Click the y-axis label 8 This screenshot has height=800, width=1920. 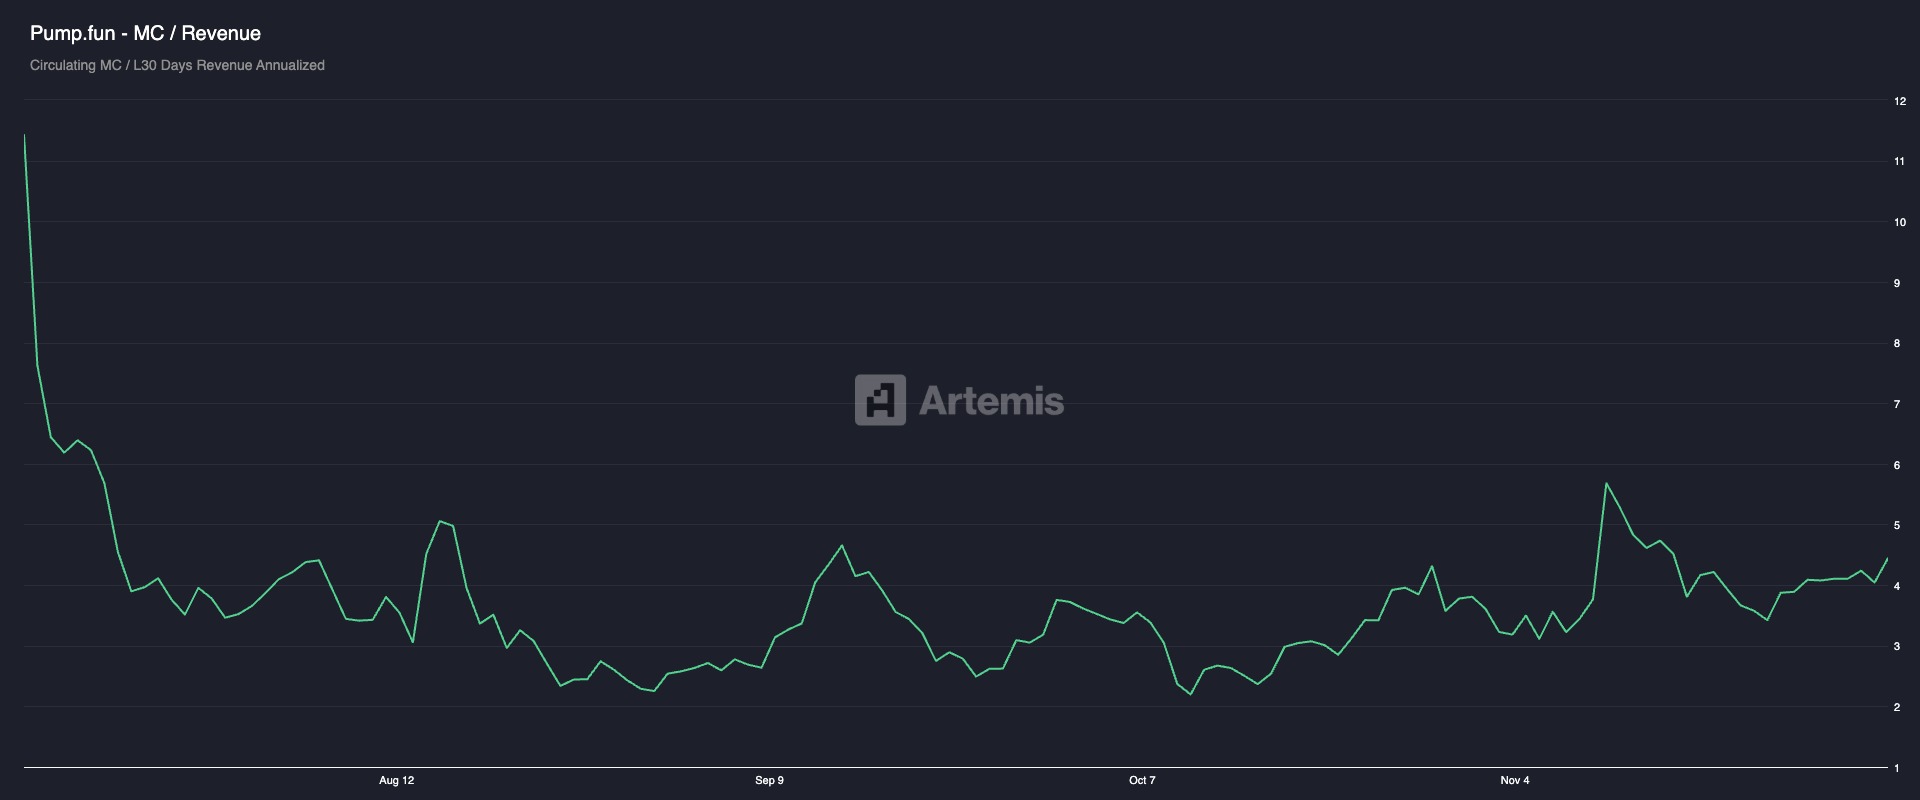click(x=1896, y=343)
